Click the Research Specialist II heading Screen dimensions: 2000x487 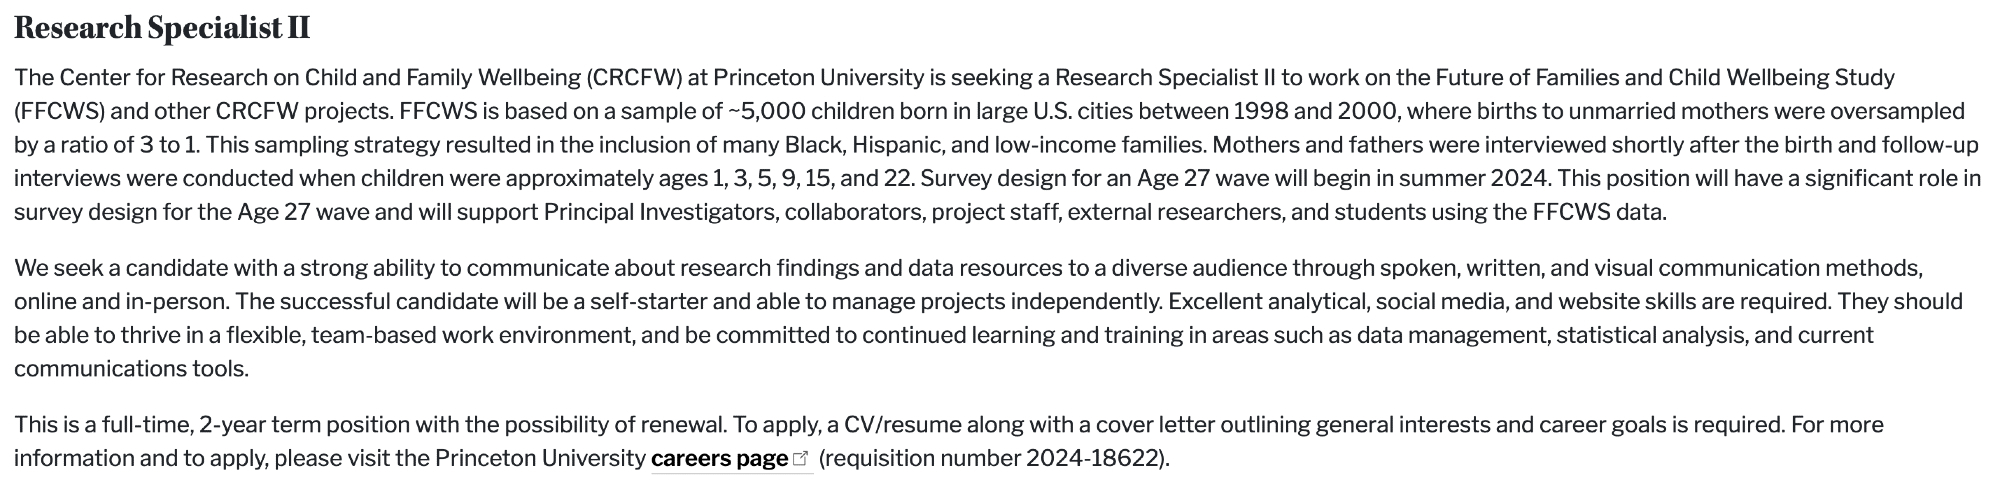tap(162, 29)
